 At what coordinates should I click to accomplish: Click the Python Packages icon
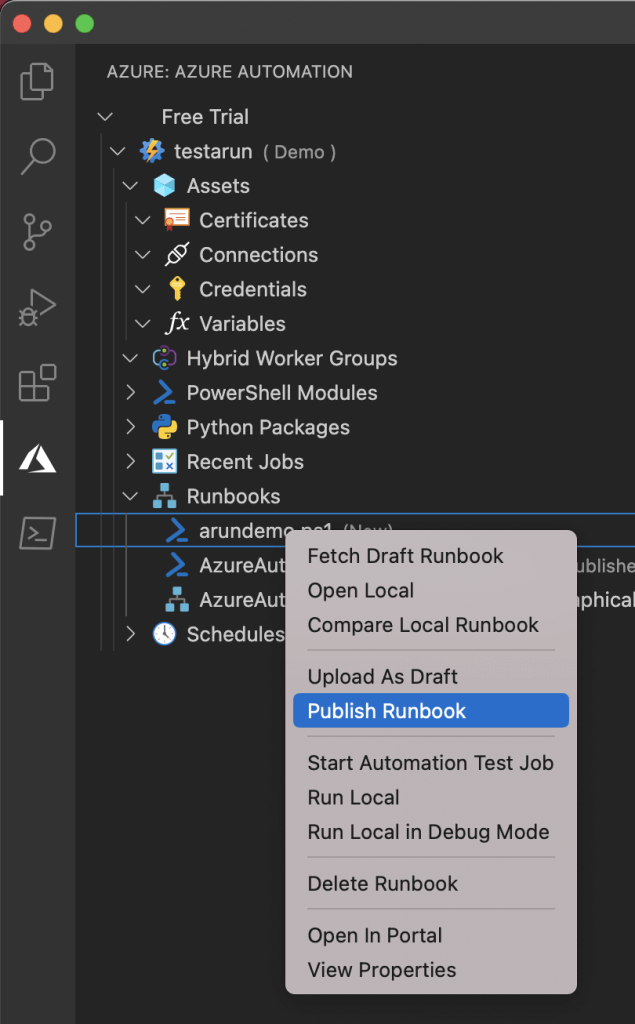164,428
